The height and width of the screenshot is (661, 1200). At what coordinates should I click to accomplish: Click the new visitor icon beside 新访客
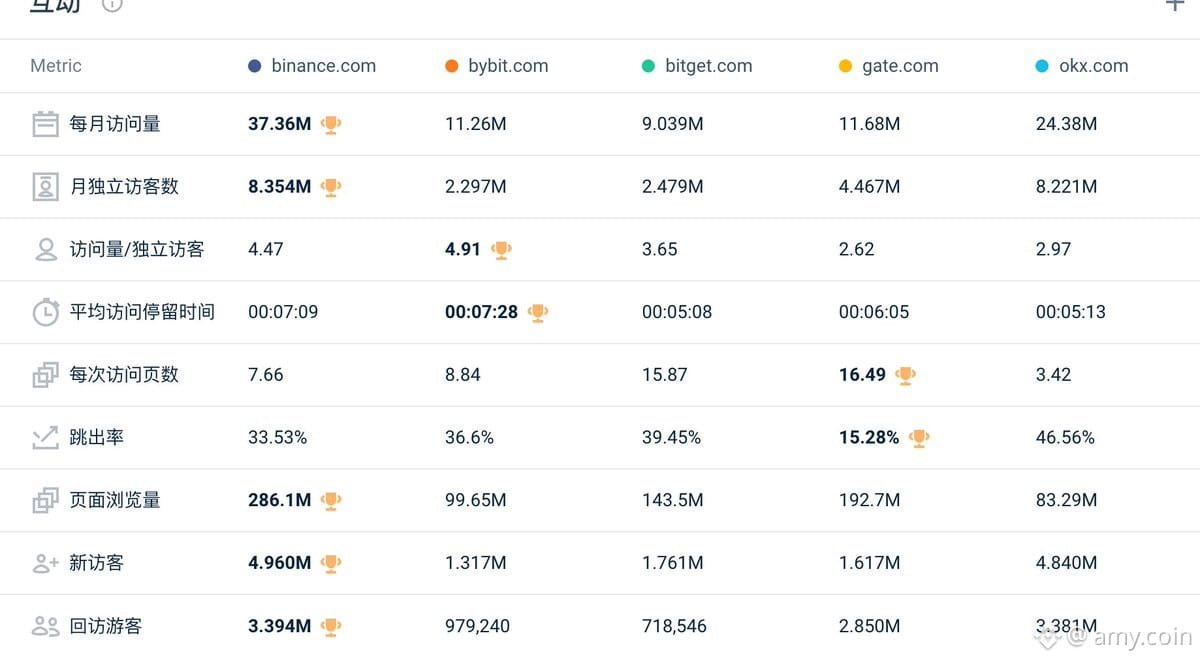click(46, 563)
